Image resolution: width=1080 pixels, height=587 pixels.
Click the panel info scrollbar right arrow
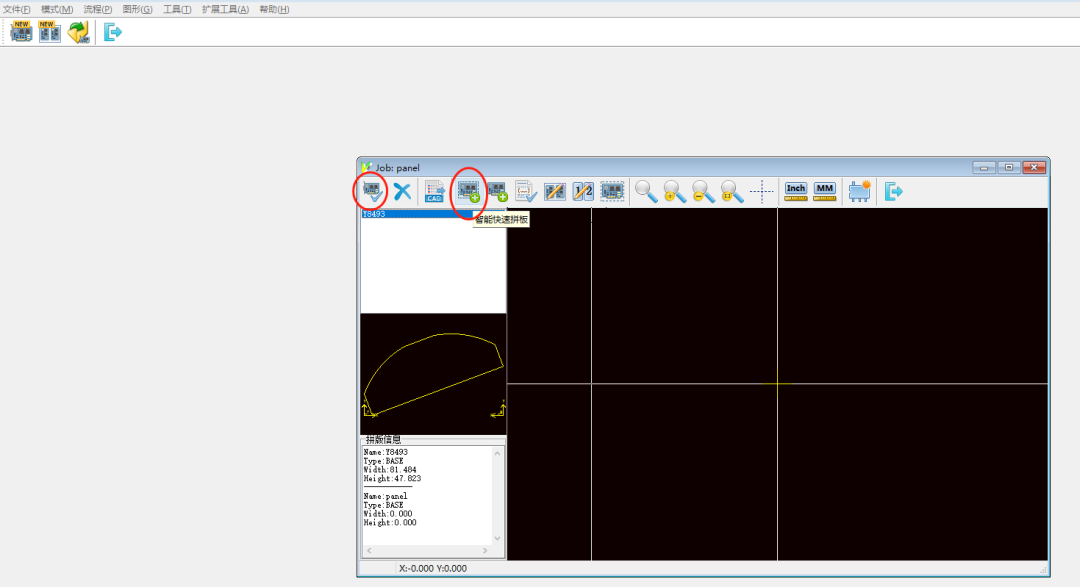tap(485, 550)
